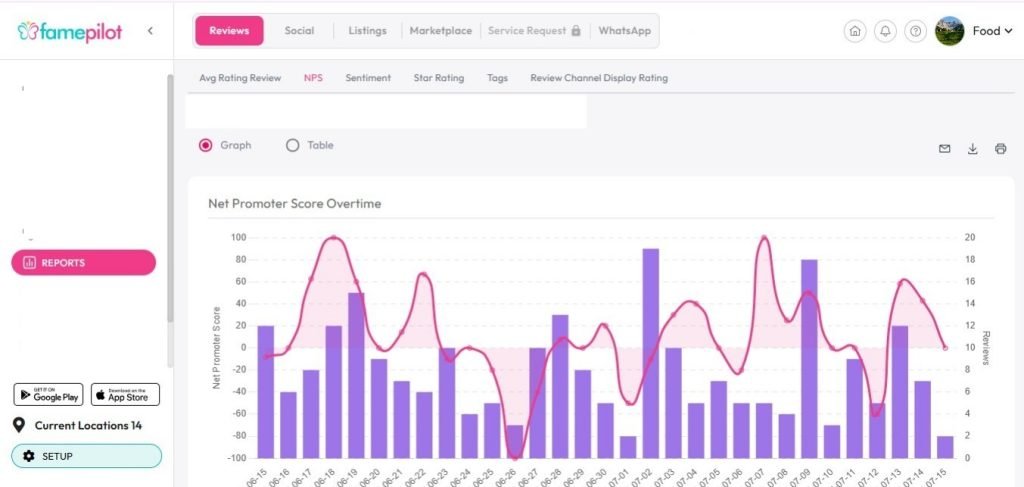
Task: Switch to the Social tab
Action: 299,31
